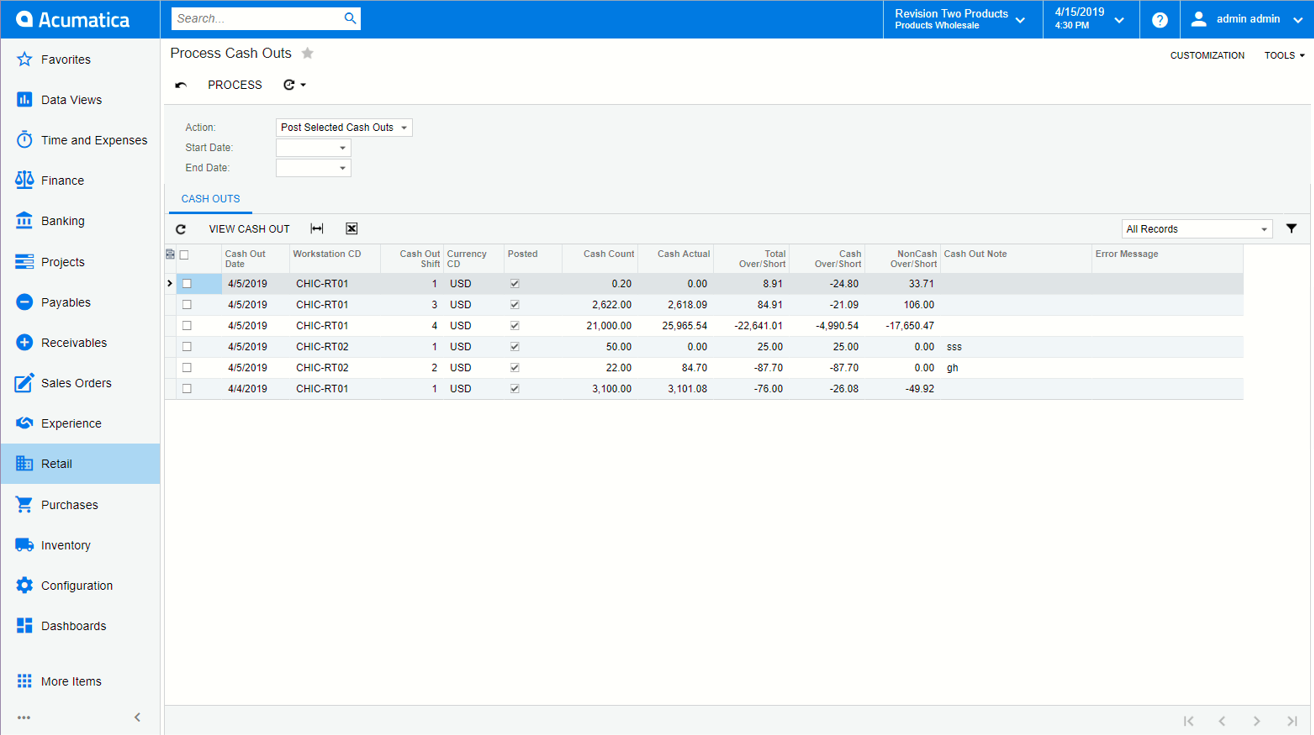Fit grid columns to width icon
The height and width of the screenshot is (735, 1314).
pos(317,229)
